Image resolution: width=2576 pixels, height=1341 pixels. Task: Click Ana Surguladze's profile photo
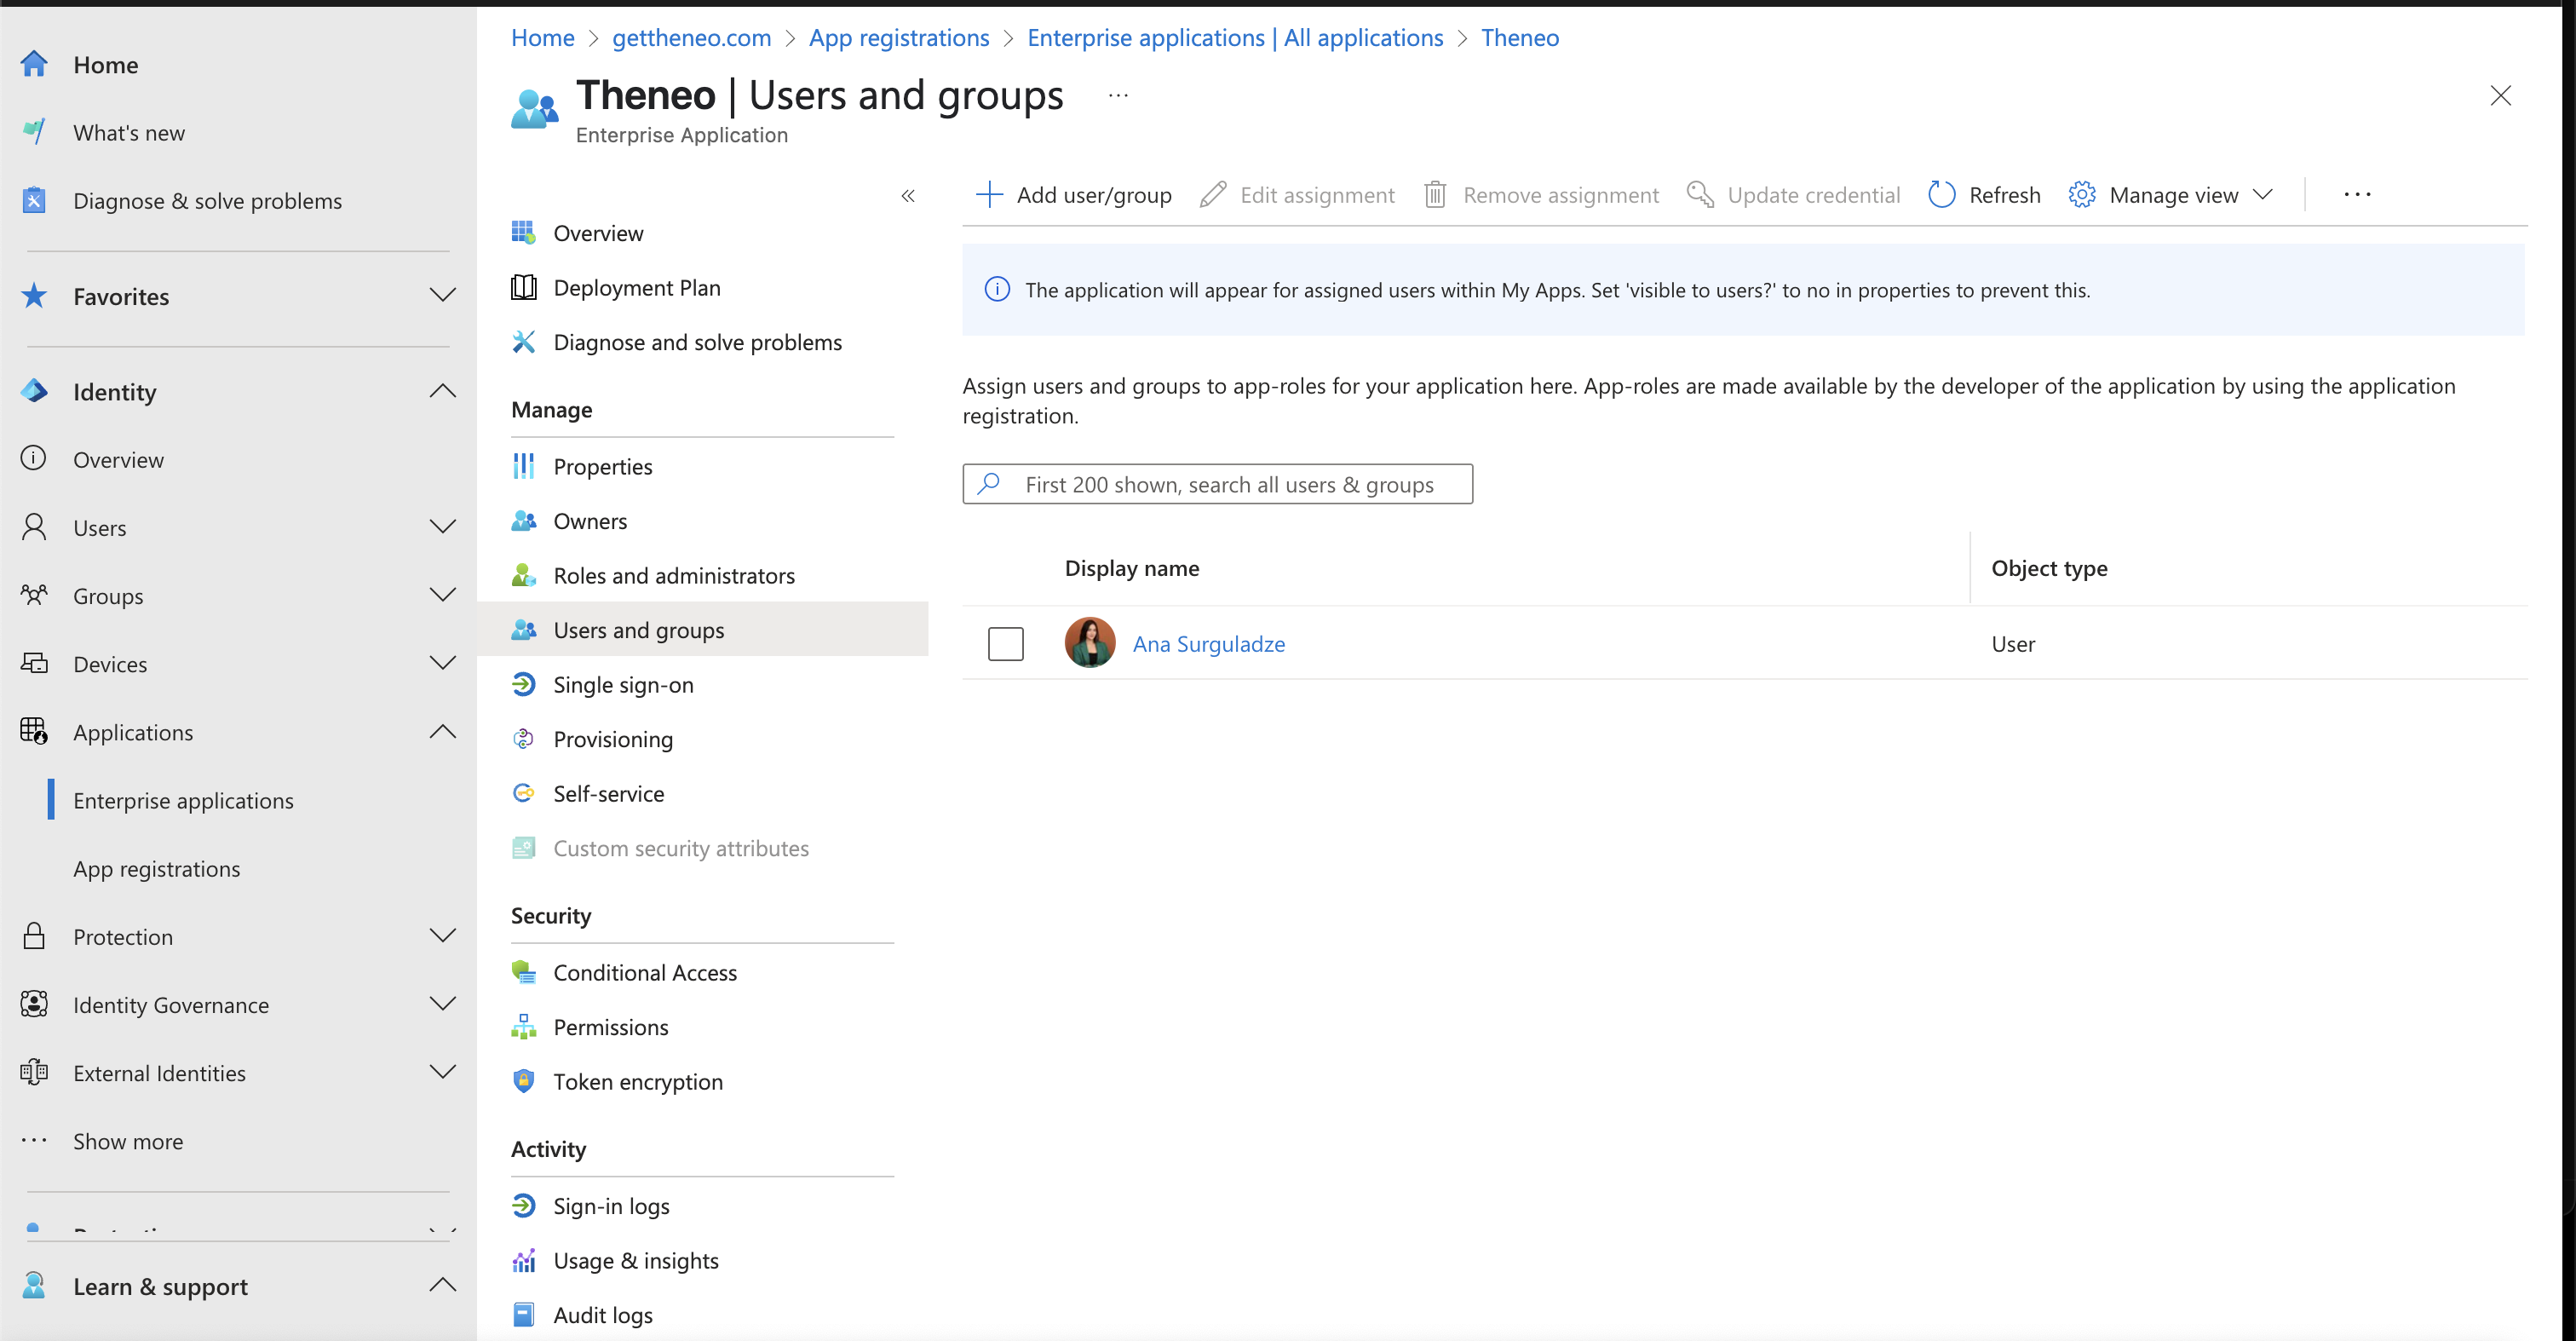point(1089,643)
